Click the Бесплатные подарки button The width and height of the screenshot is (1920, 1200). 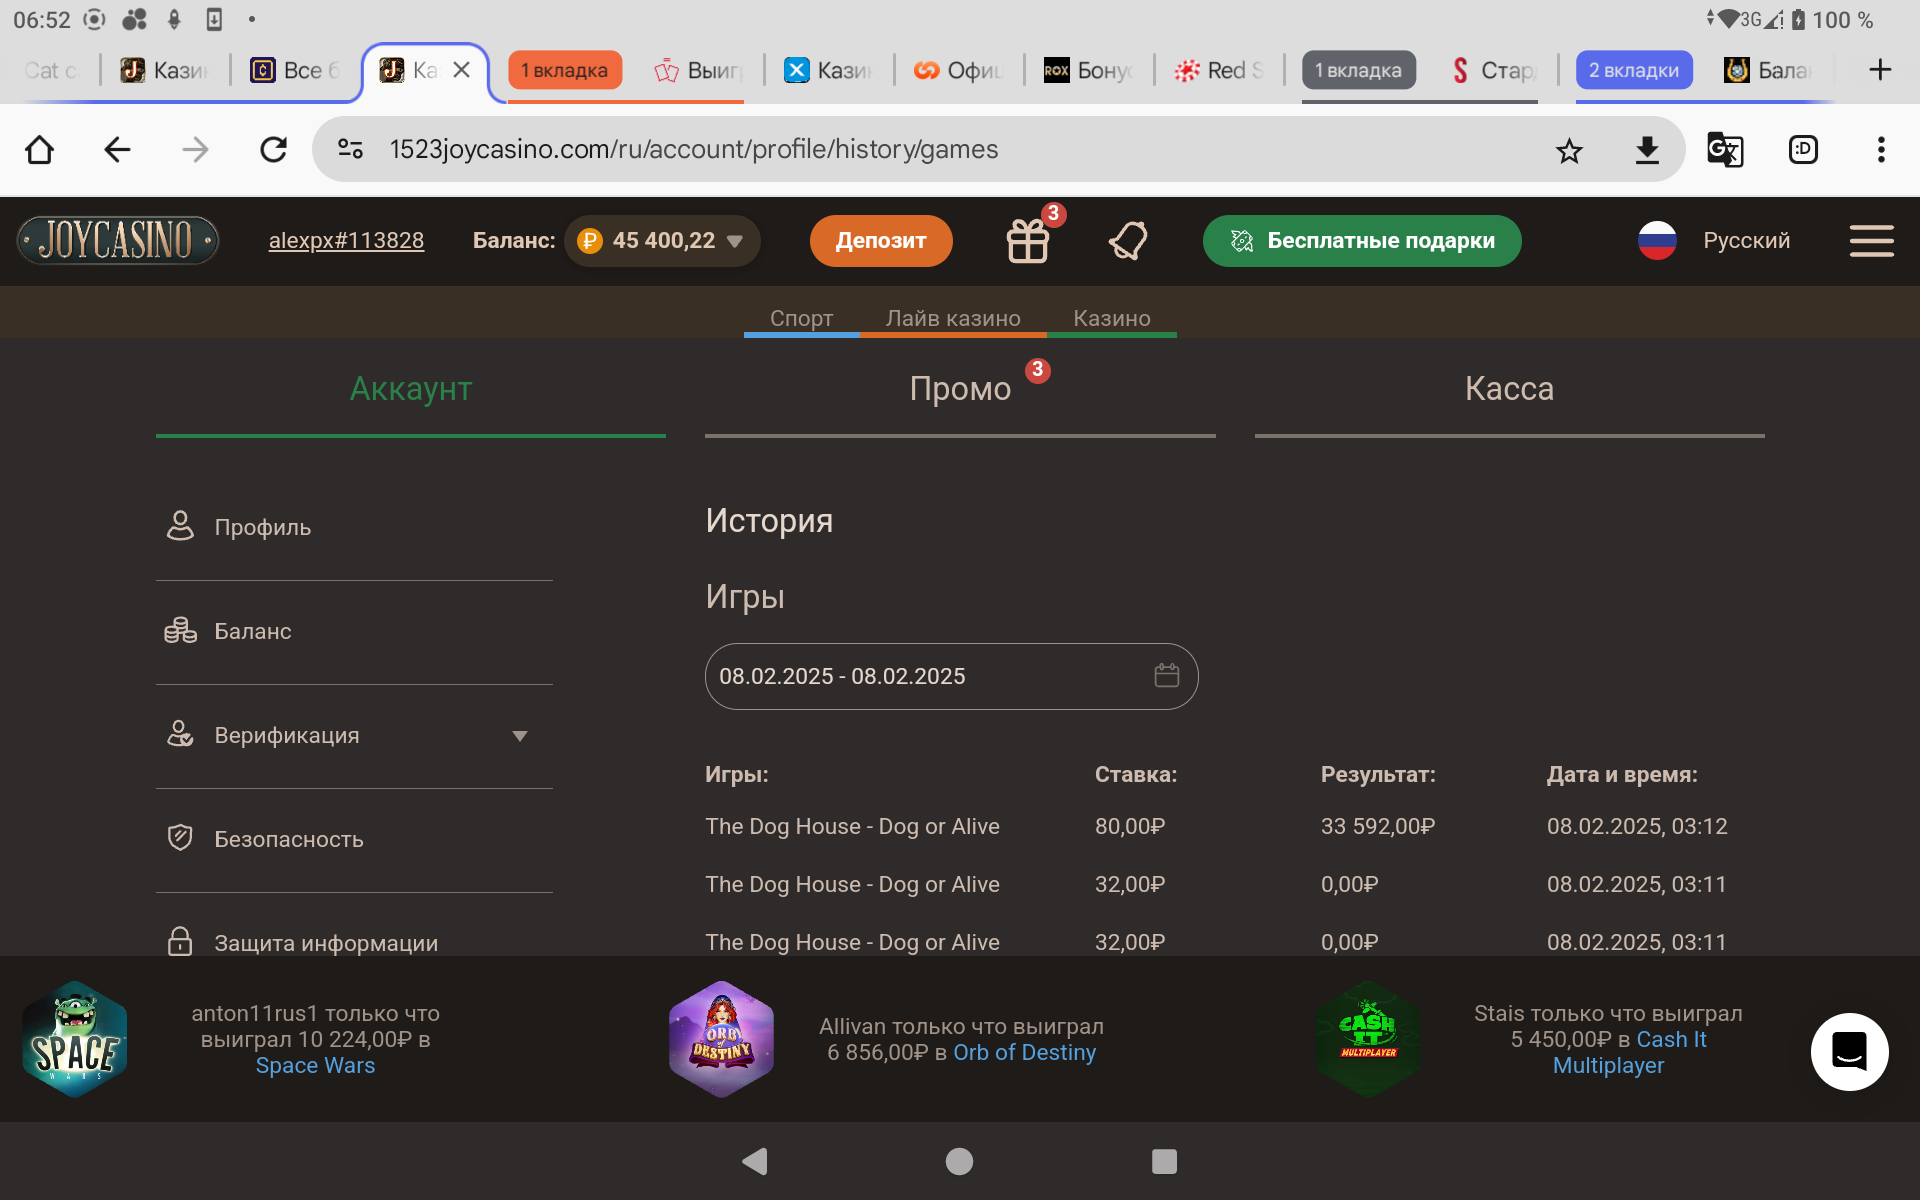click(1361, 241)
